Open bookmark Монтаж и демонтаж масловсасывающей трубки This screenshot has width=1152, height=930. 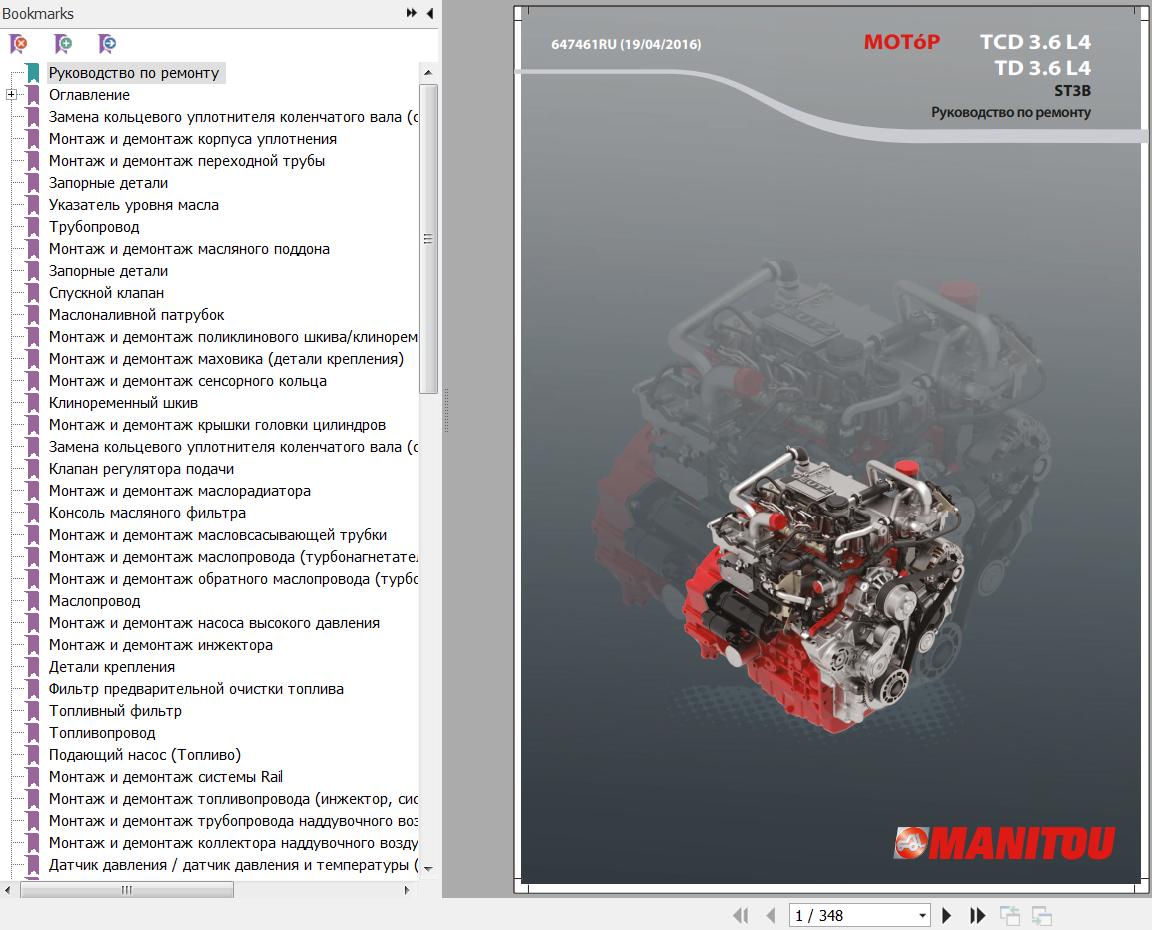(217, 536)
